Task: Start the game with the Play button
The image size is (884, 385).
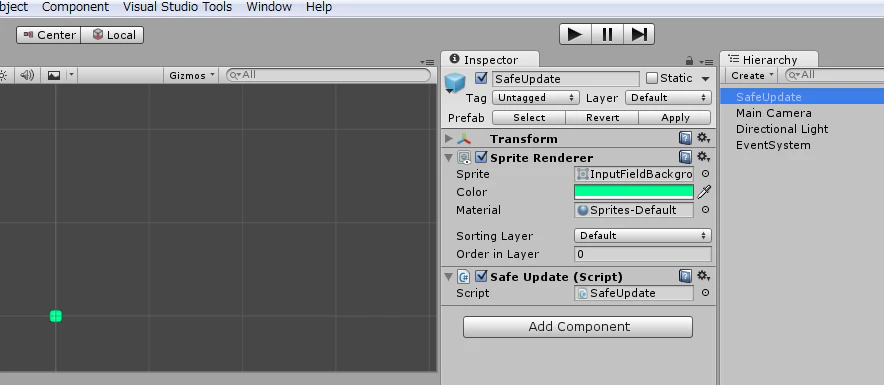Action: click(575, 34)
